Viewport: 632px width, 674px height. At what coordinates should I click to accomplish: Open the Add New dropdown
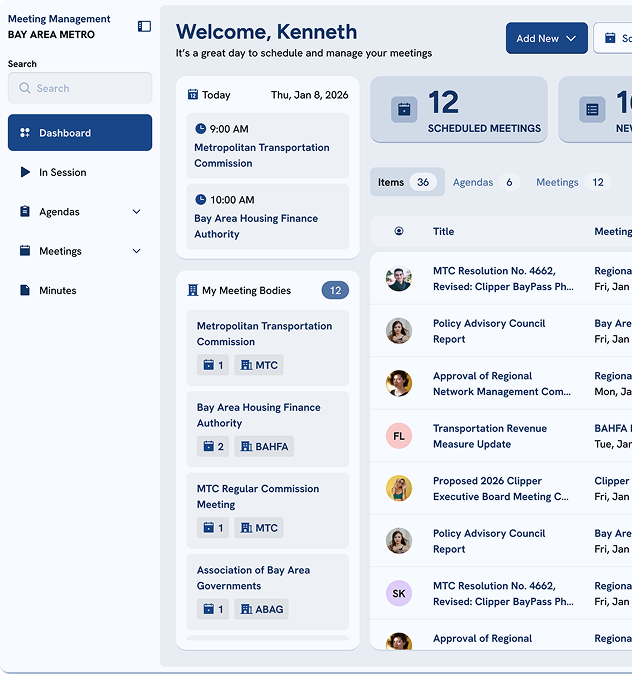pos(546,38)
